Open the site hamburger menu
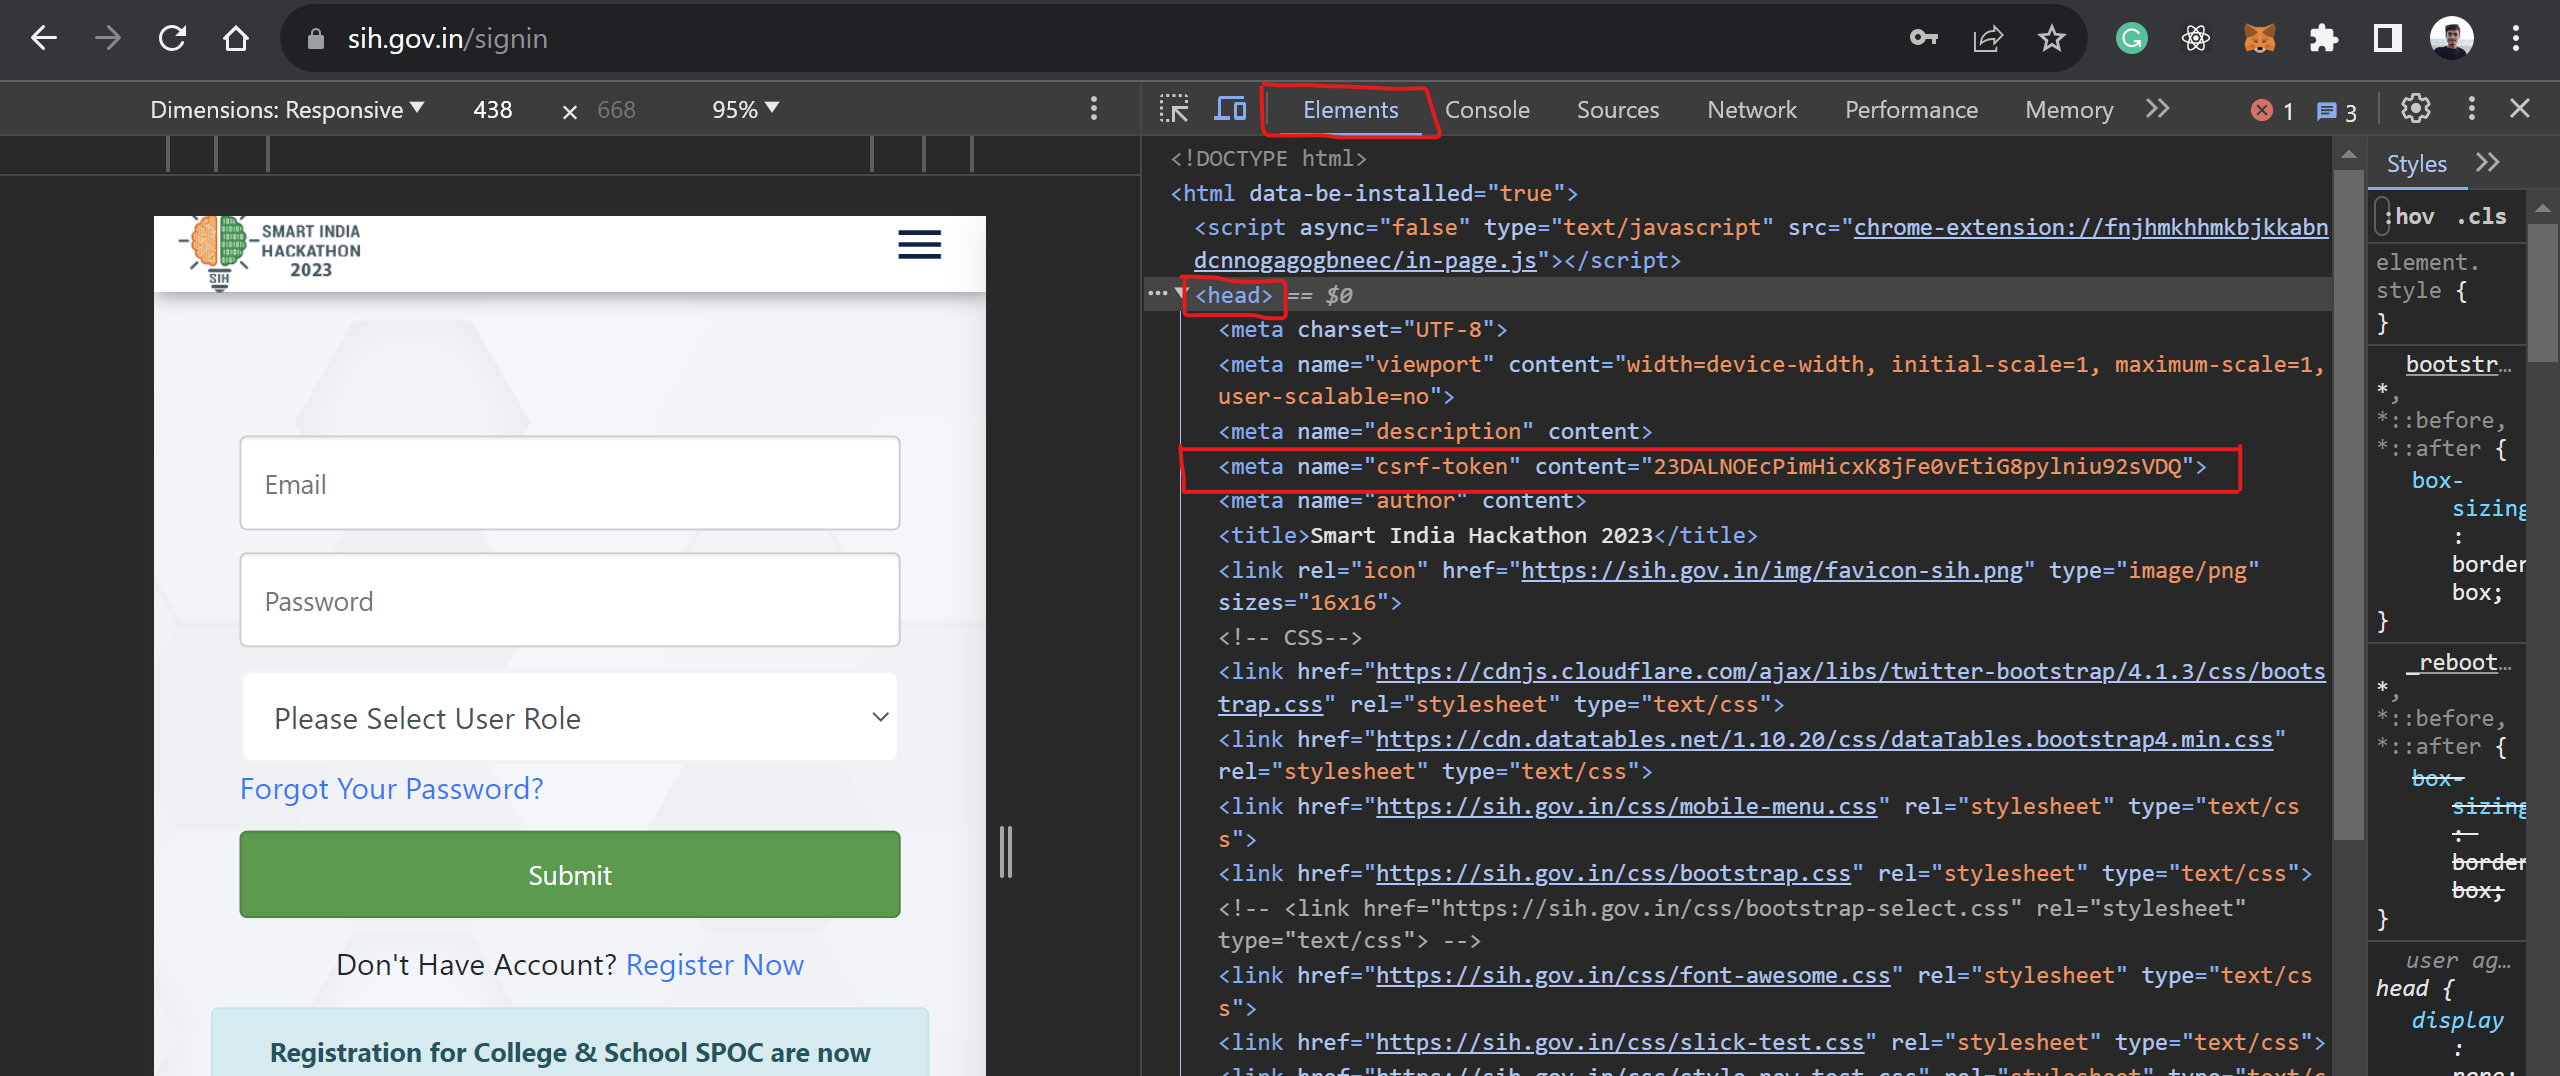This screenshot has height=1076, width=2560. click(919, 245)
